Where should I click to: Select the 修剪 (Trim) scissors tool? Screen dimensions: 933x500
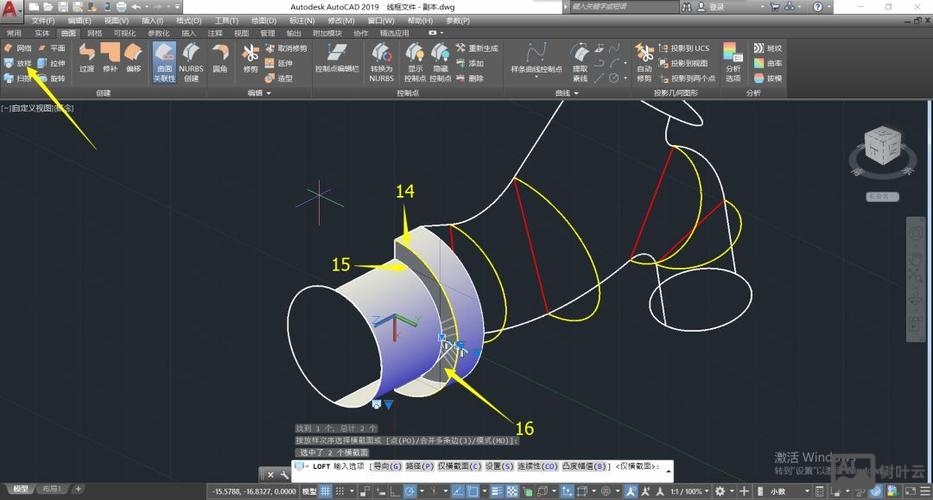tap(250, 58)
